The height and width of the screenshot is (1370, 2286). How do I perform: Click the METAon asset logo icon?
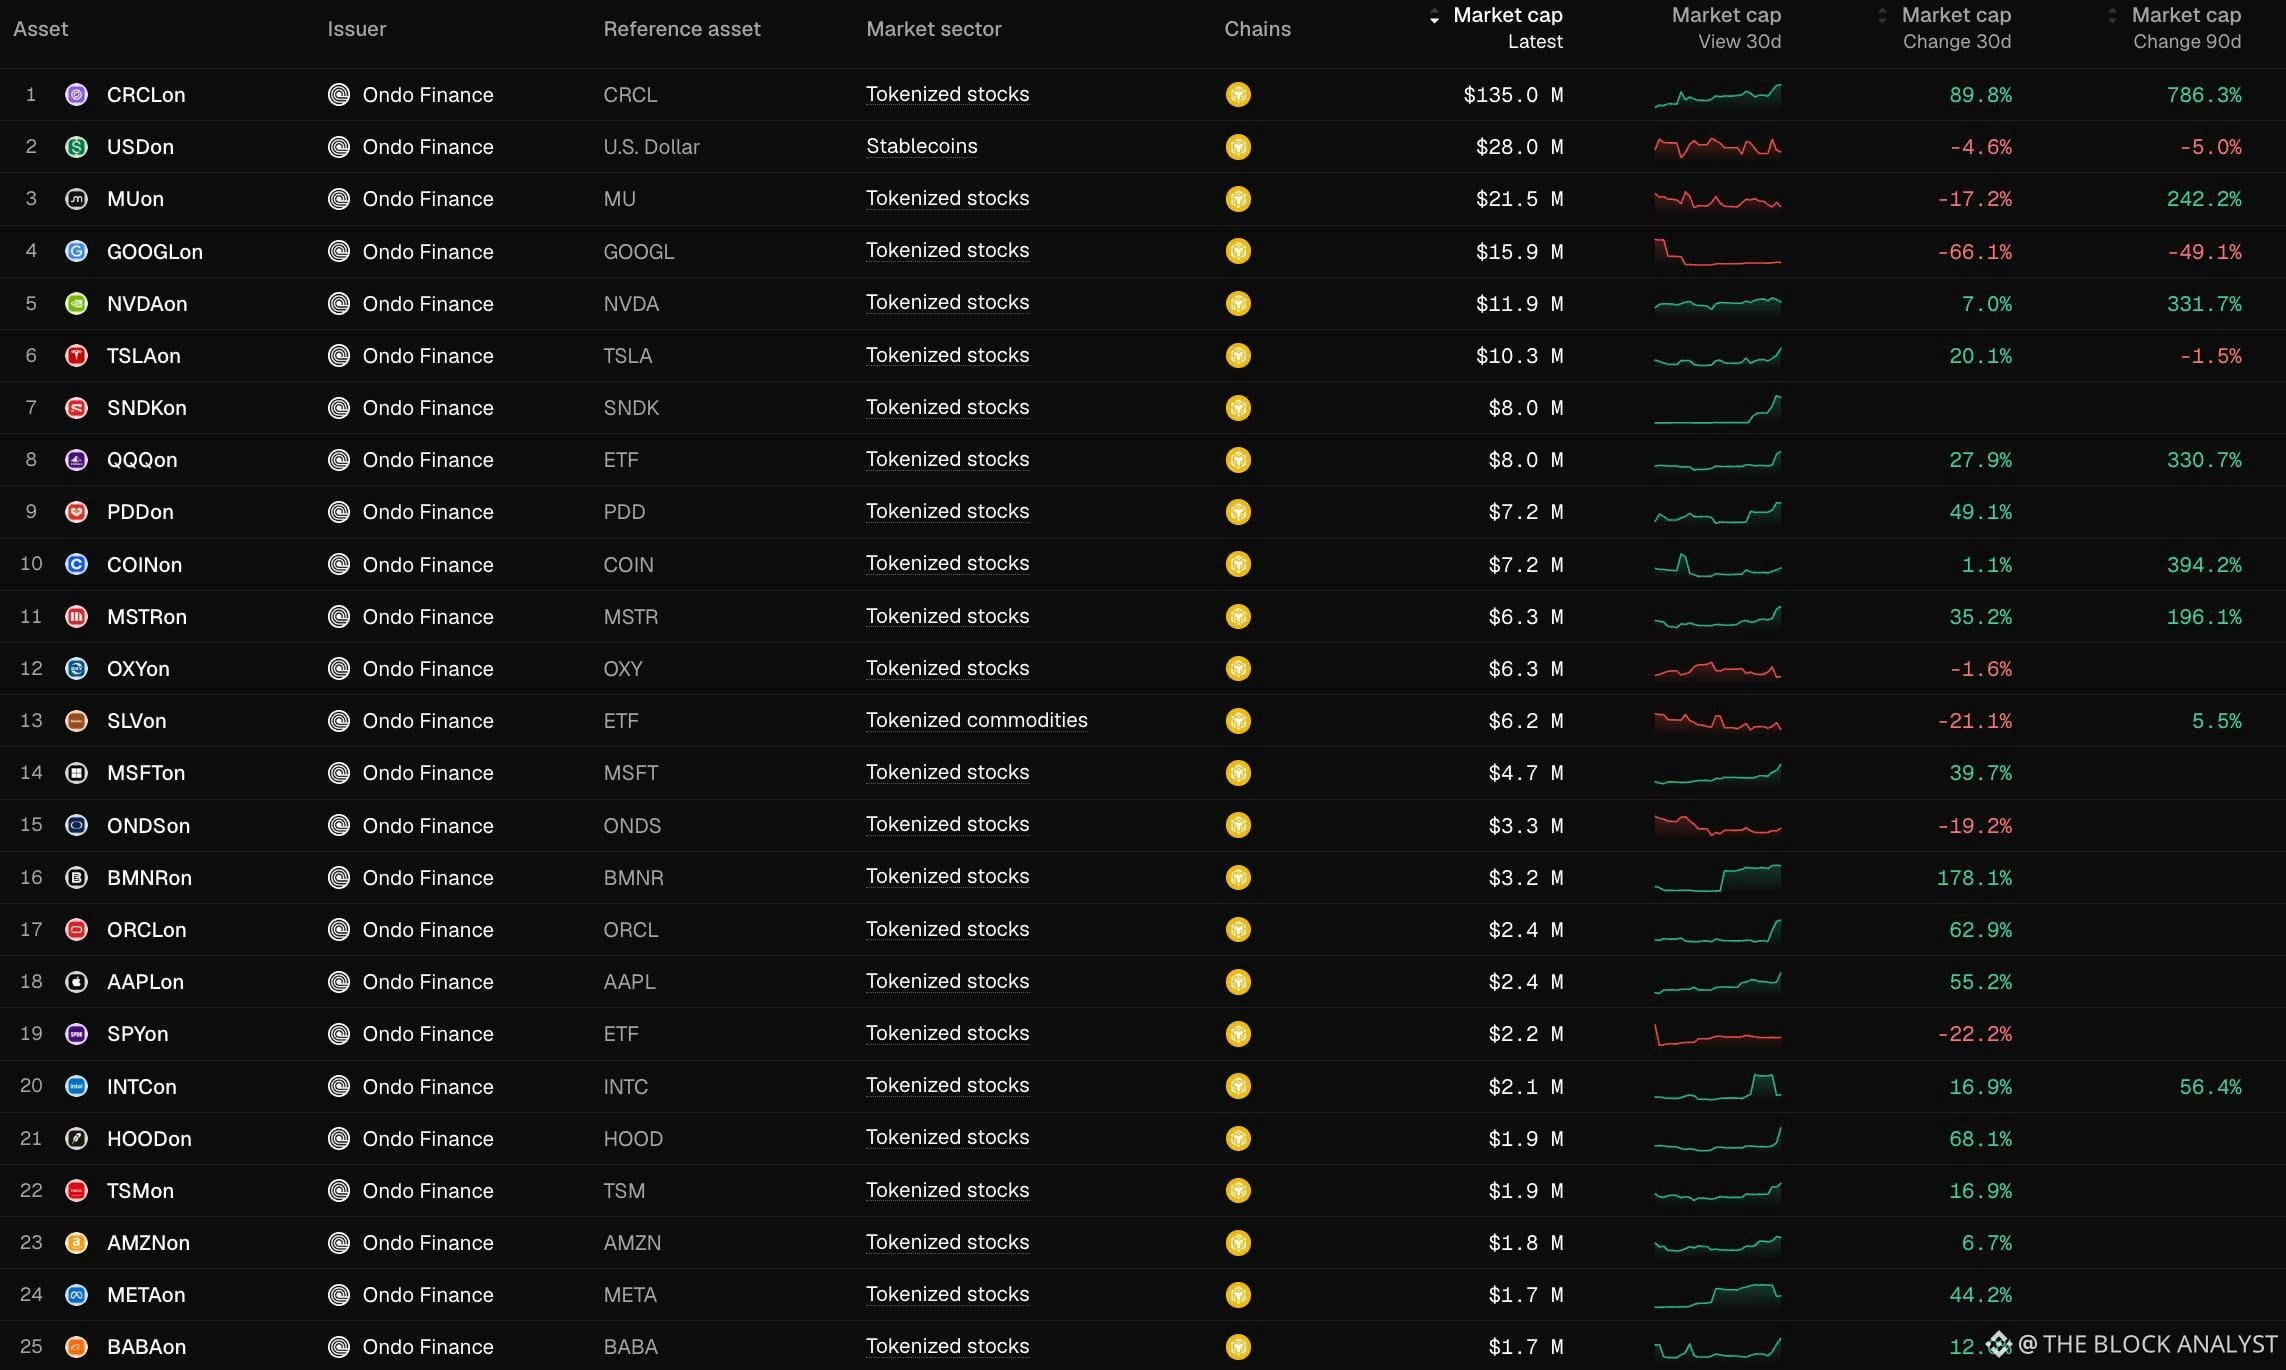(76, 1295)
